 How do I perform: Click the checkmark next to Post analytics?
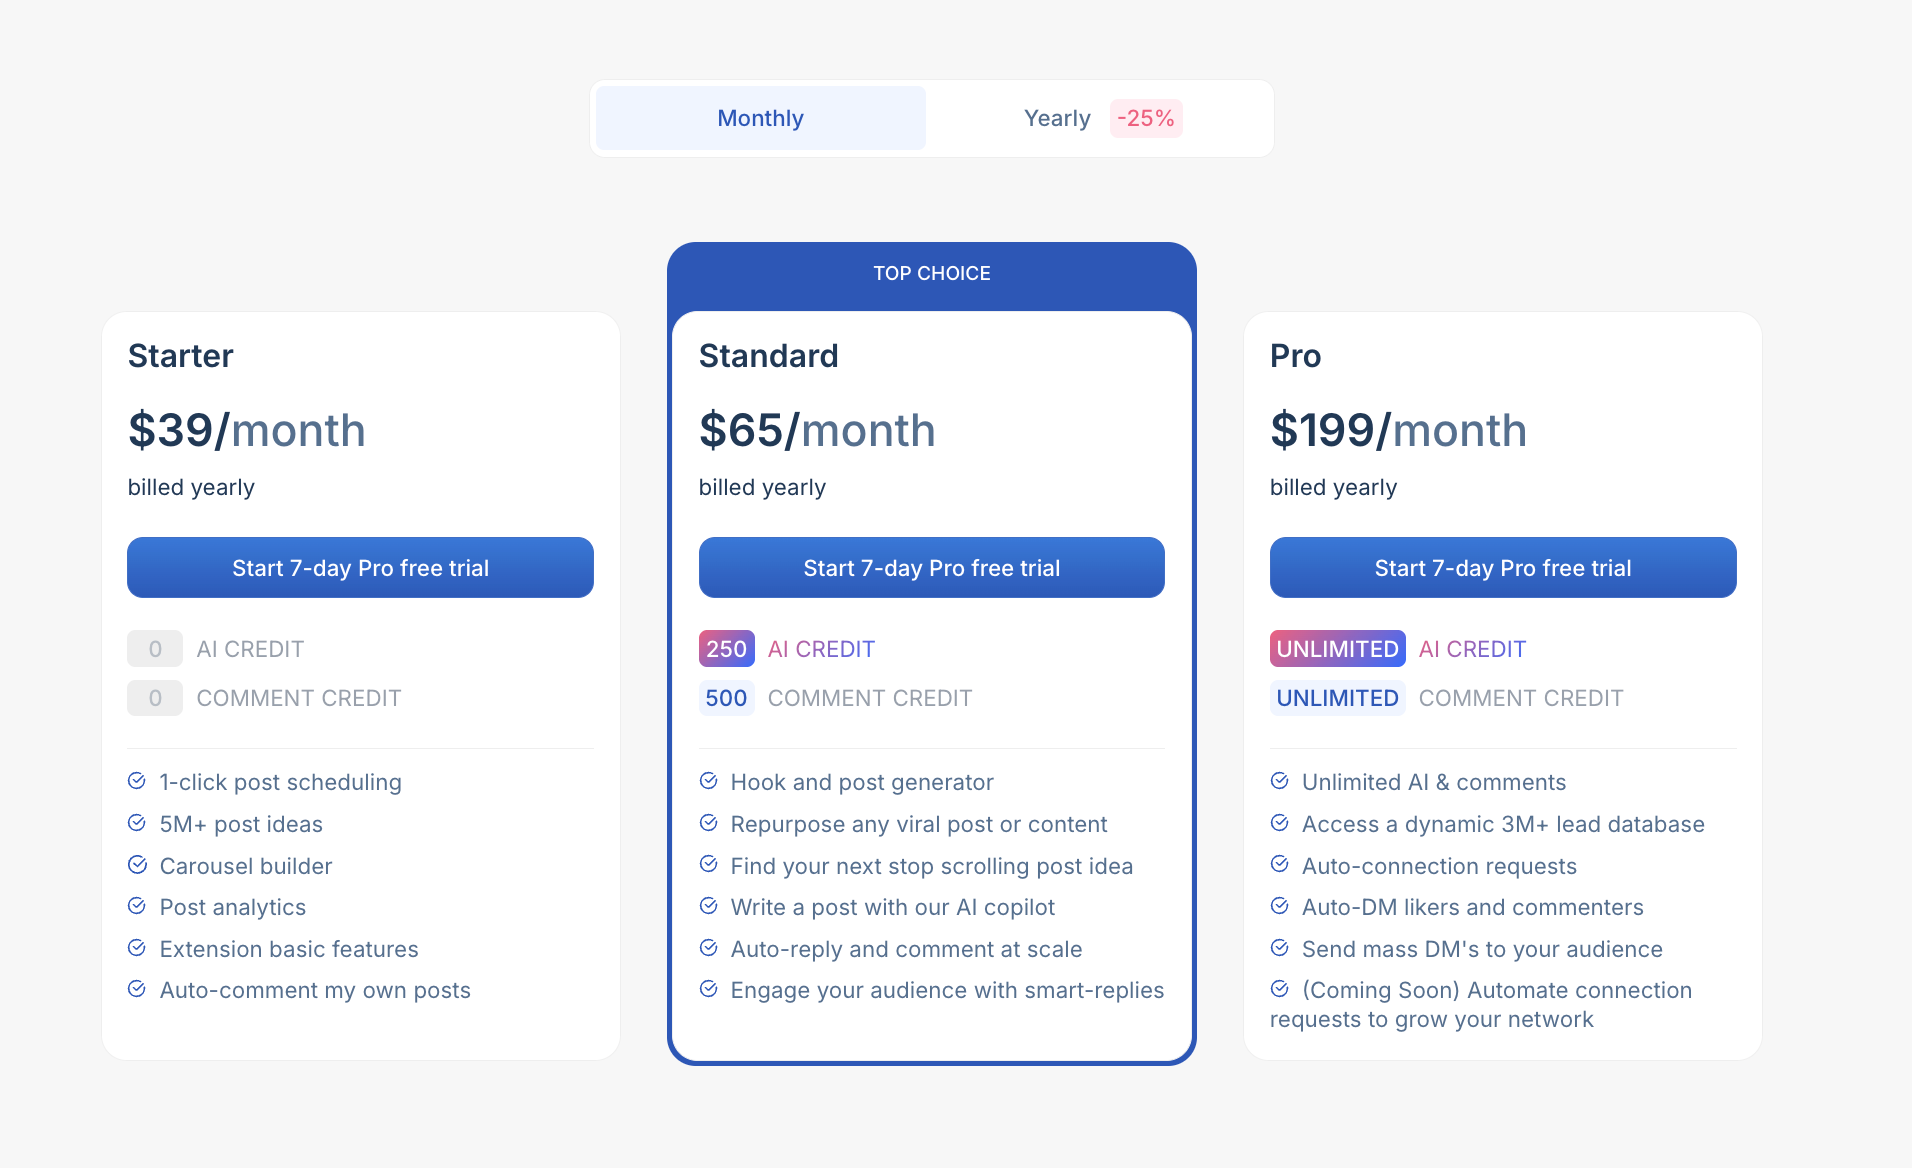(137, 906)
